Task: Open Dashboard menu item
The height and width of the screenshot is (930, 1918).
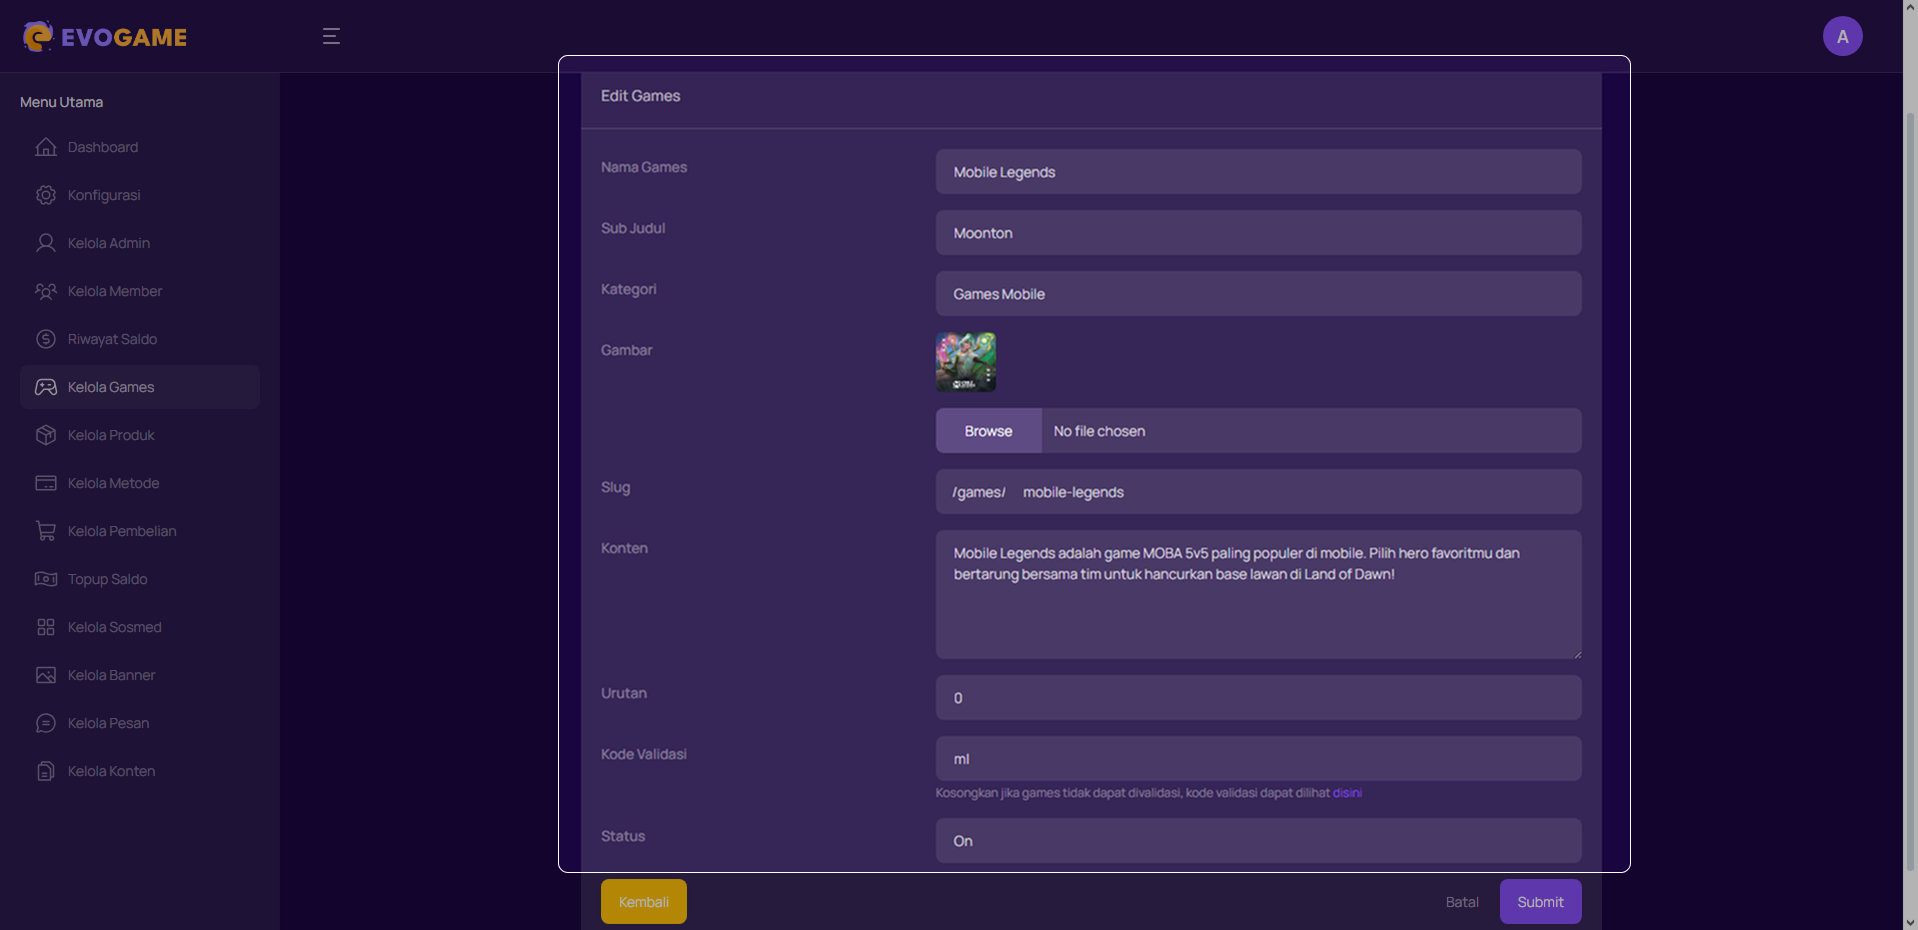Action: [x=140, y=147]
